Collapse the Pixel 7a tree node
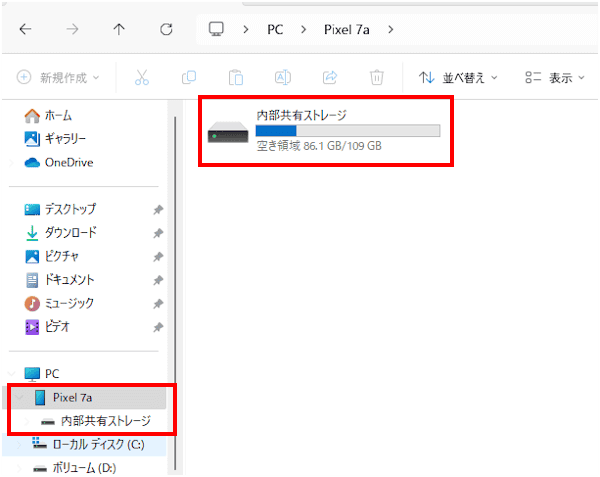The image size is (600, 477). tap(19, 398)
